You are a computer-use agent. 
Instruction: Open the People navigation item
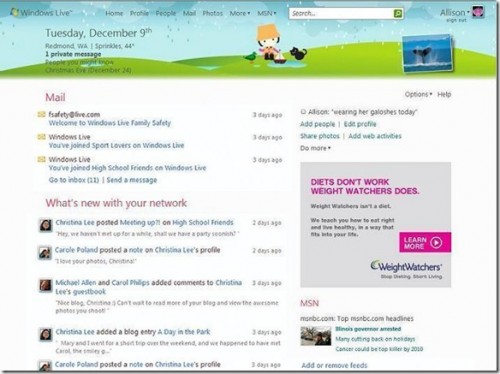coord(166,13)
